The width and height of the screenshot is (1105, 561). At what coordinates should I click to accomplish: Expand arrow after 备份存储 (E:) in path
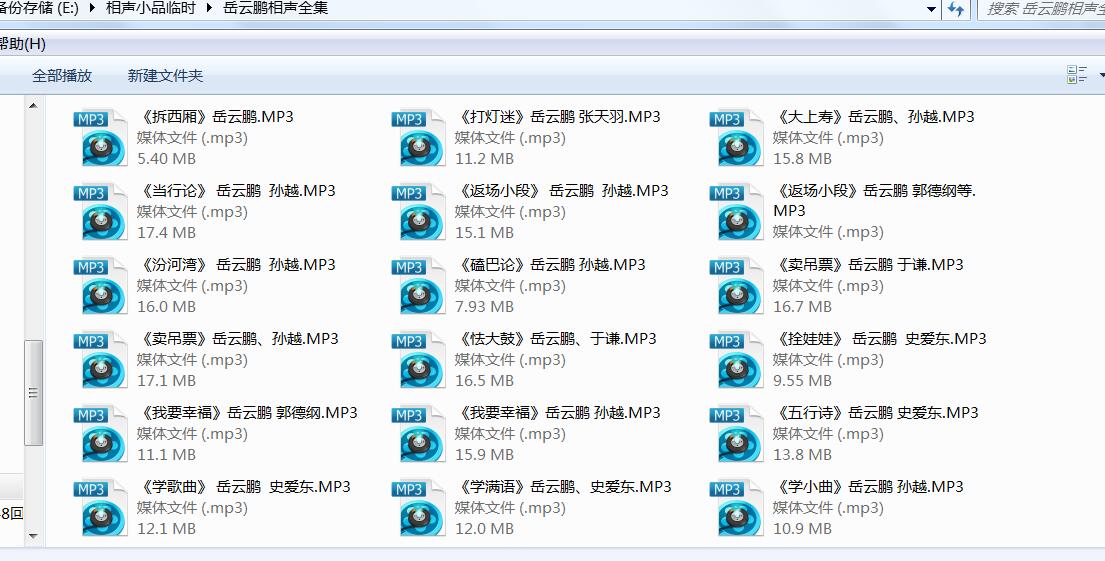pyautogui.click(x=92, y=9)
